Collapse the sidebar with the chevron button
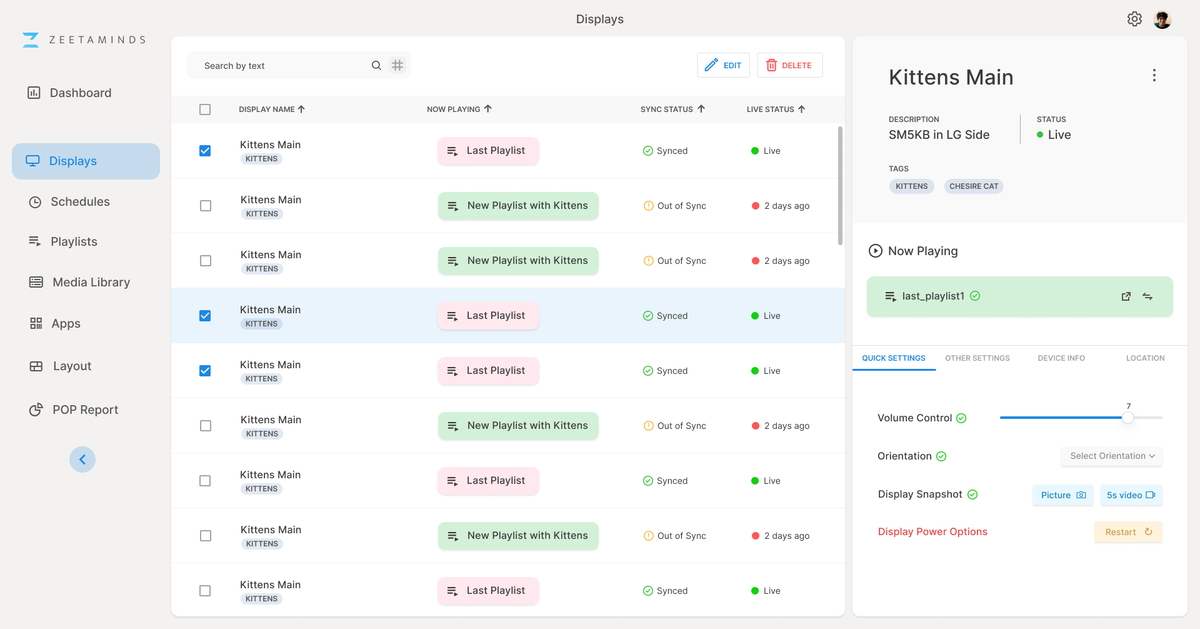 point(82,459)
